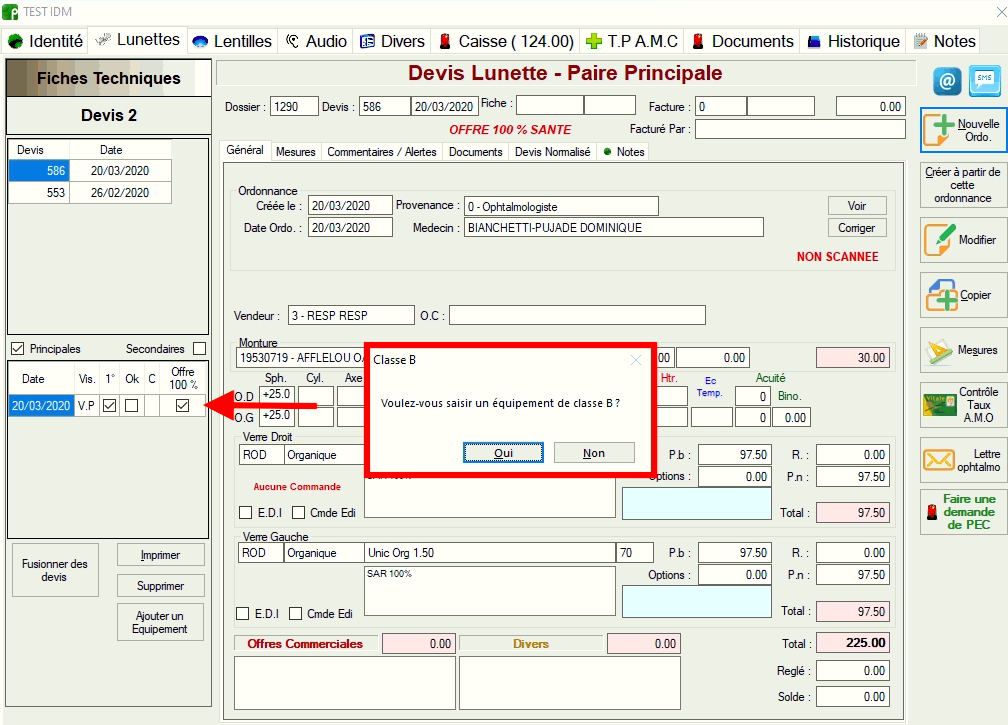Click the Nouvelle Ordo. button

point(963,130)
